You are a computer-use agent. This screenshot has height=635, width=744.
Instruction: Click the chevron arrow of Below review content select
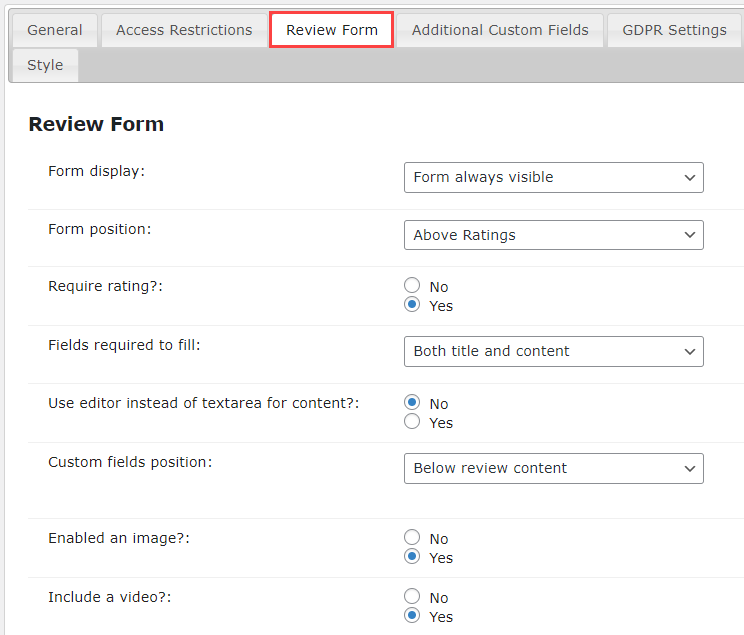click(689, 468)
